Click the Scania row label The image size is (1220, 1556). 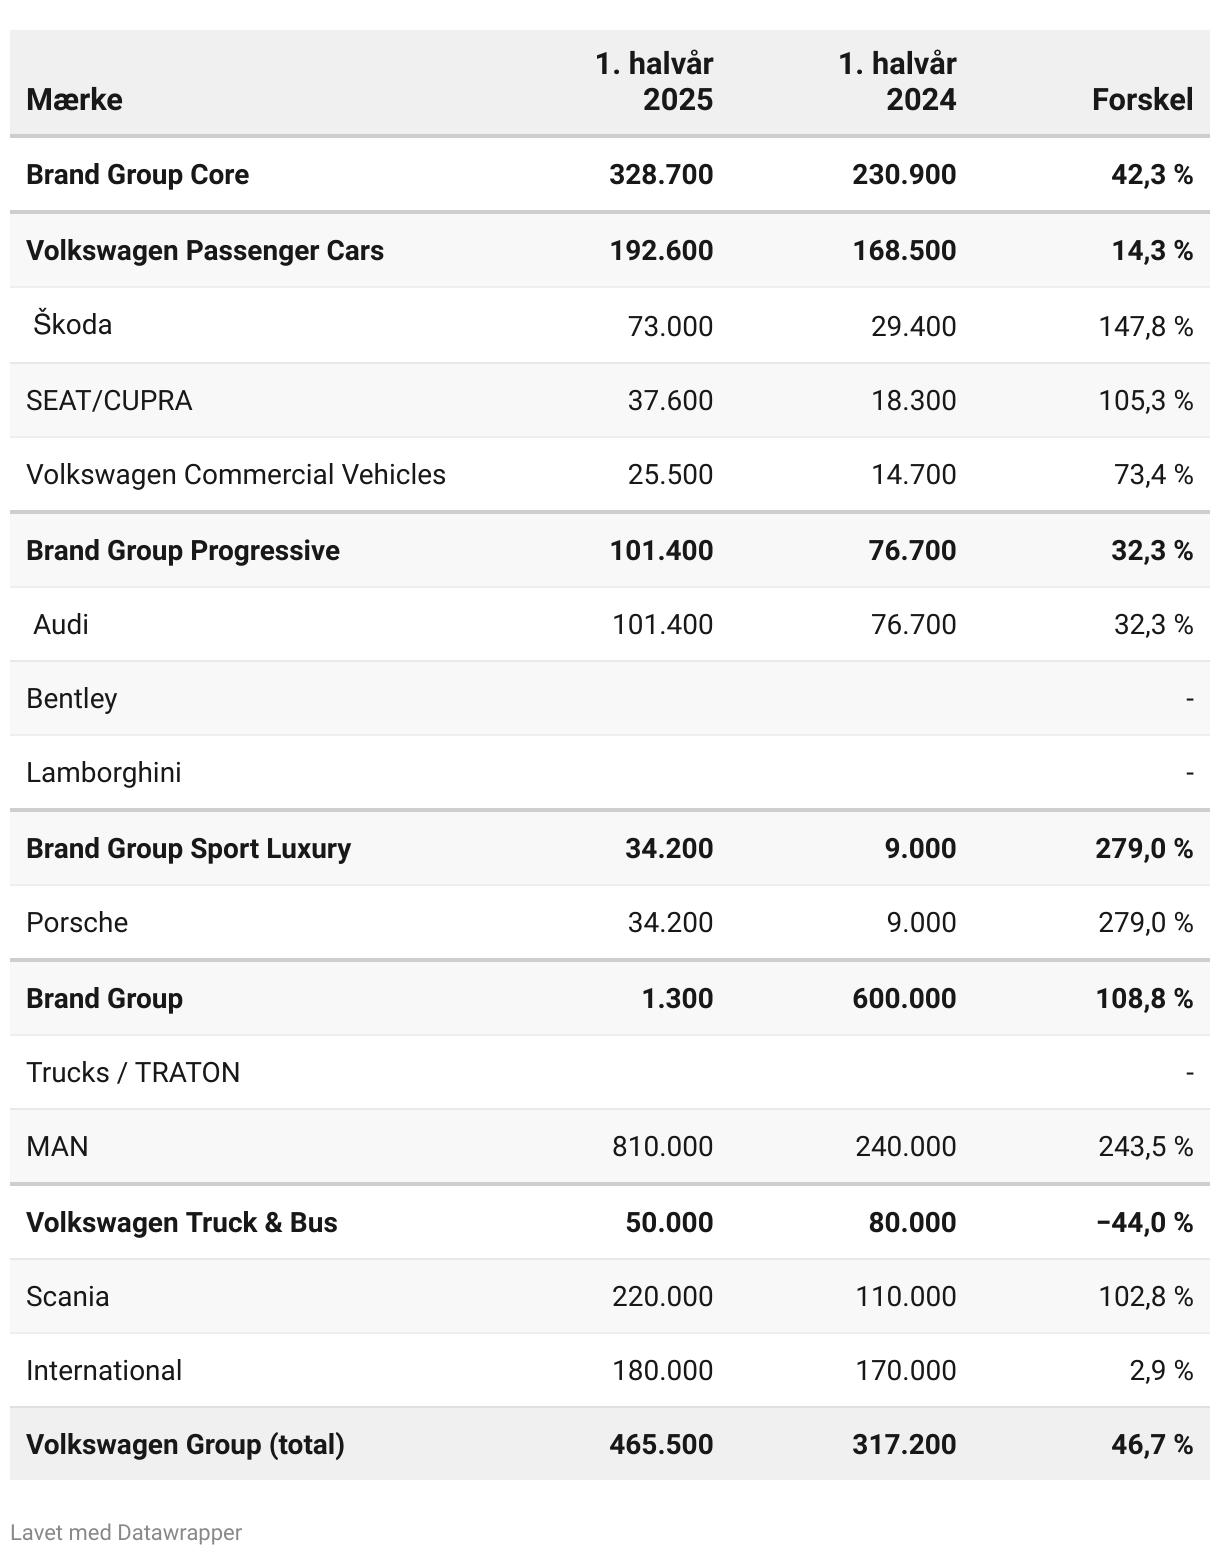[68, 1296]
